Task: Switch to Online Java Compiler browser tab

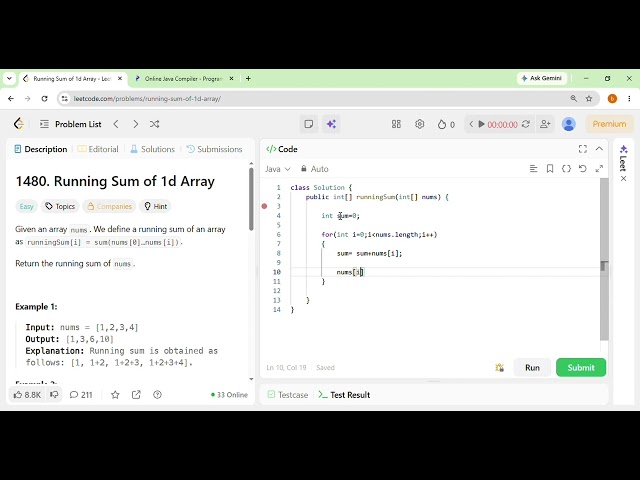Action: 184,79
